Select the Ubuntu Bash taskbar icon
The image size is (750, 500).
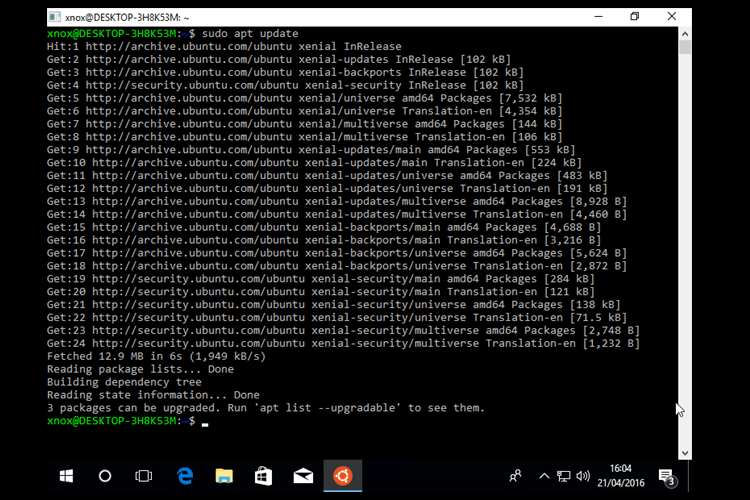[342, 476]
